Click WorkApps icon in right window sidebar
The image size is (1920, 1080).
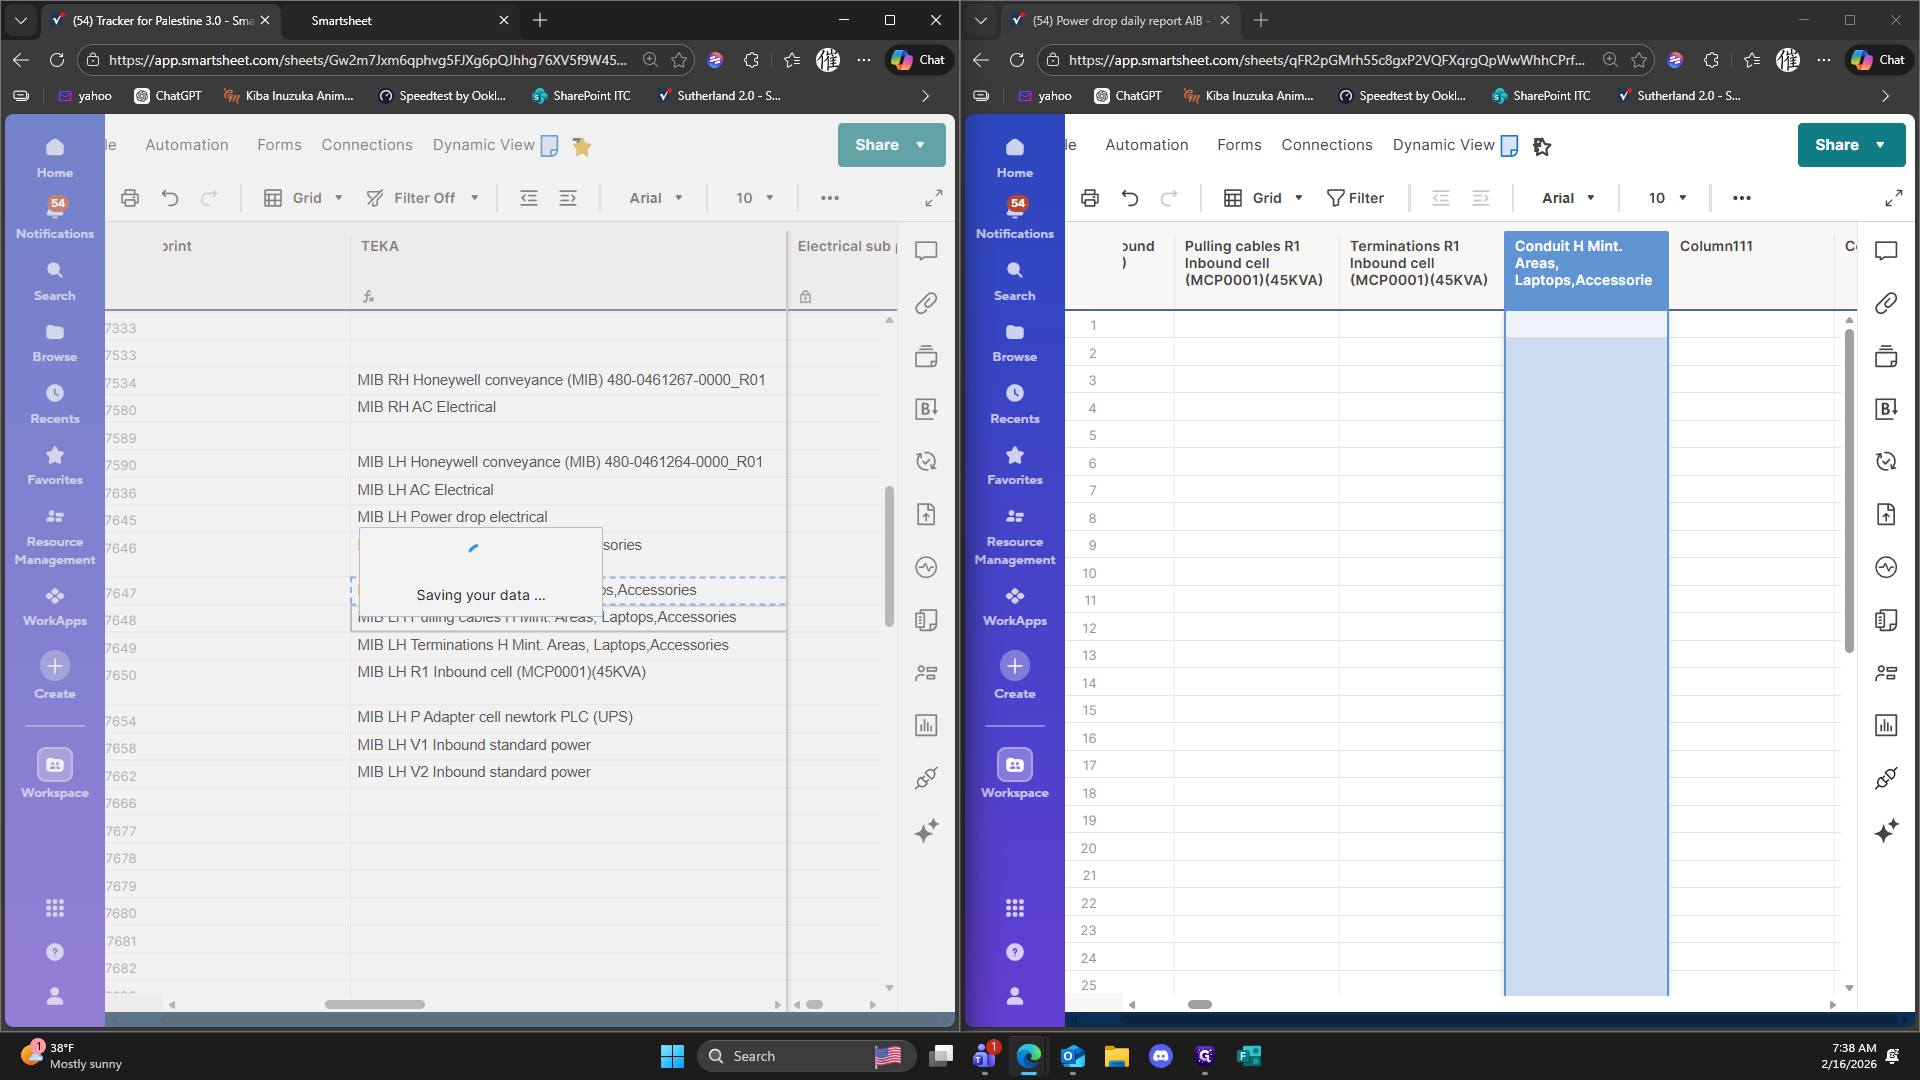(1014, 606)
